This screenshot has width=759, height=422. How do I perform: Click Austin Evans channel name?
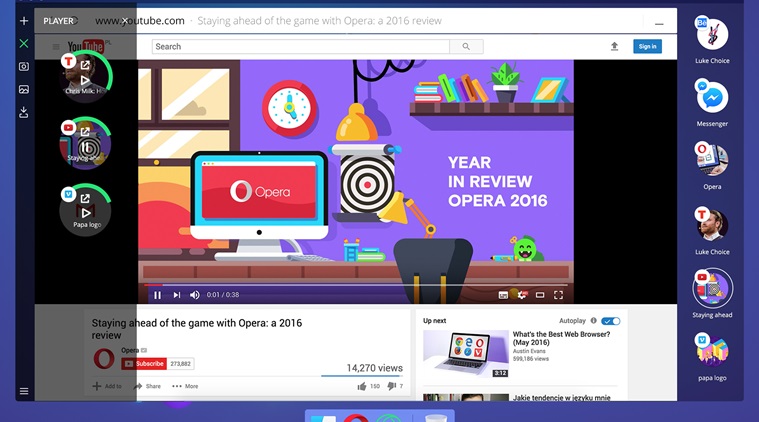[x=529, y=351]
